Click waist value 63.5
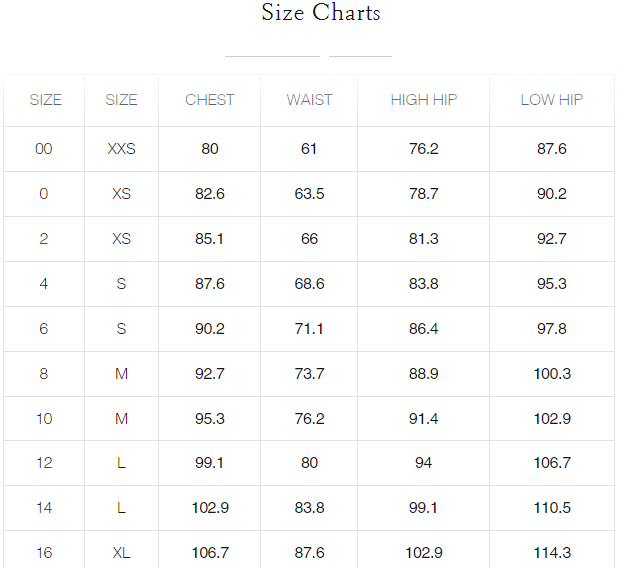Image resolution: width=618 pixels, height=568 pixels. pyautogui.click(x=309, y=194)
